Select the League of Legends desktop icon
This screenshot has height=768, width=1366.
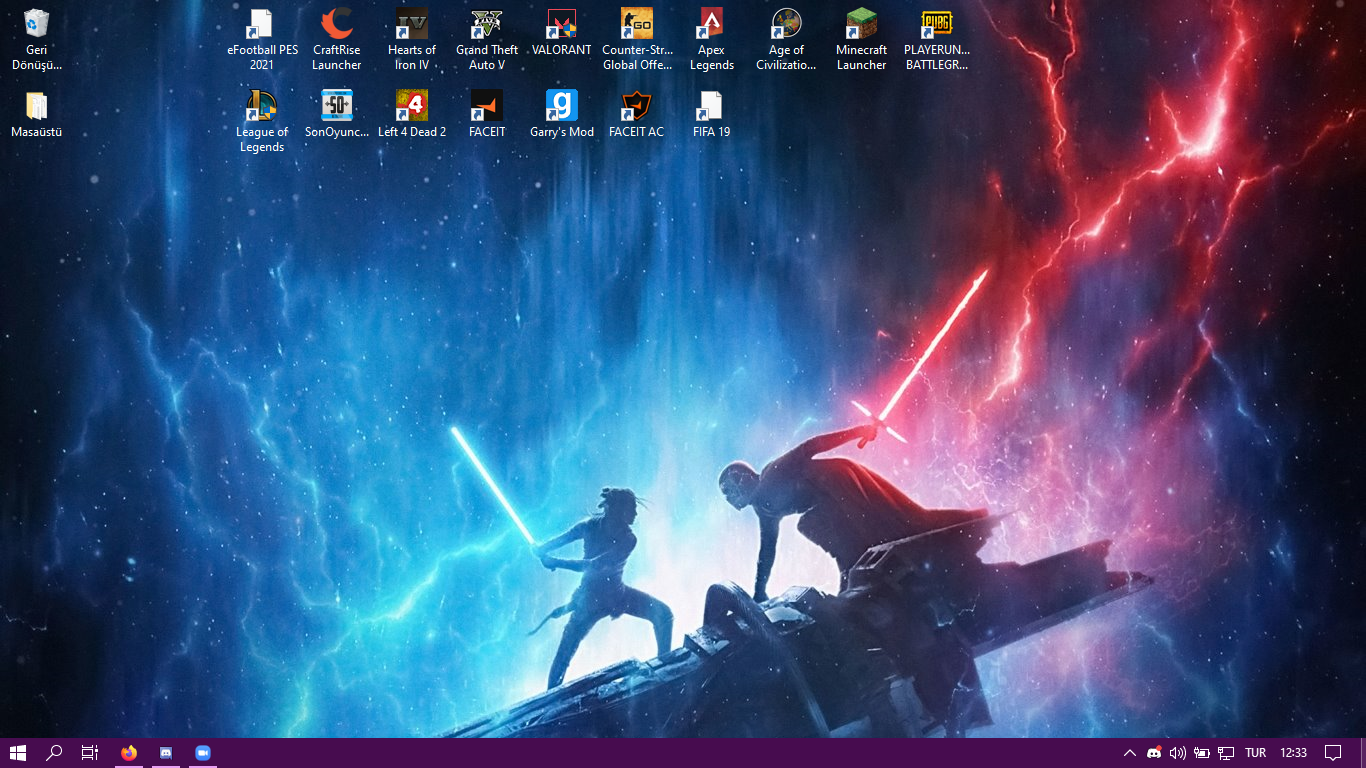(x=262, y=121)
